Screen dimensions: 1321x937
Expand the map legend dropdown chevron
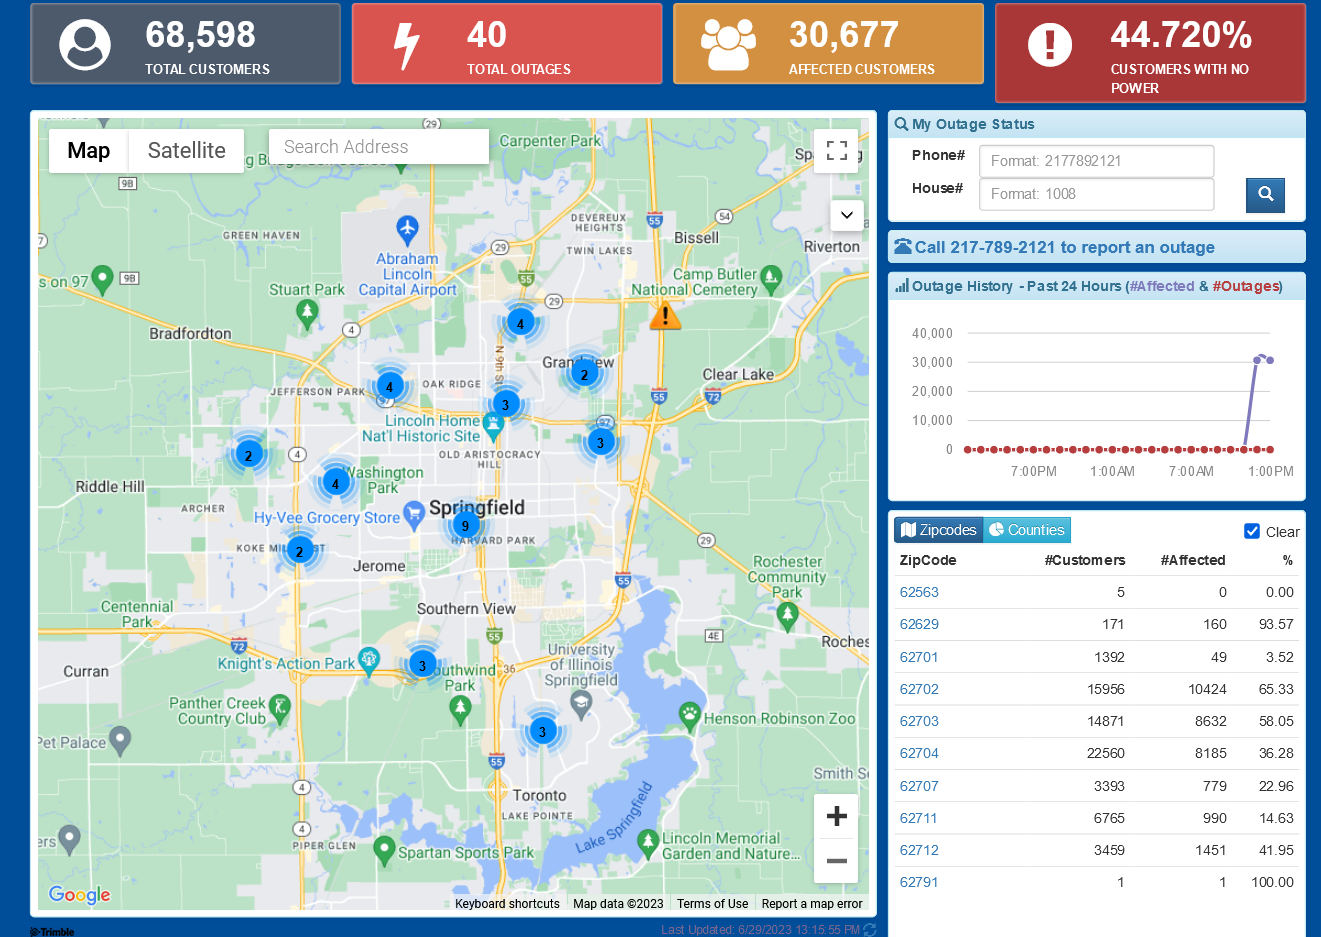846,215
